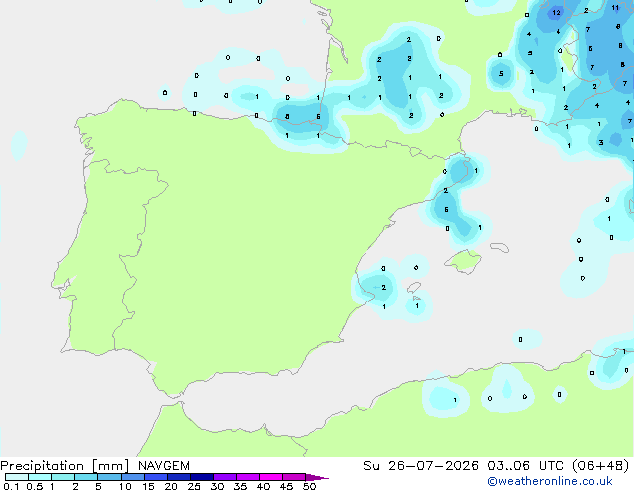Click the "11" precipitation value on map
This screenshot has width=634, height=490.
click(x=615, y=7)
